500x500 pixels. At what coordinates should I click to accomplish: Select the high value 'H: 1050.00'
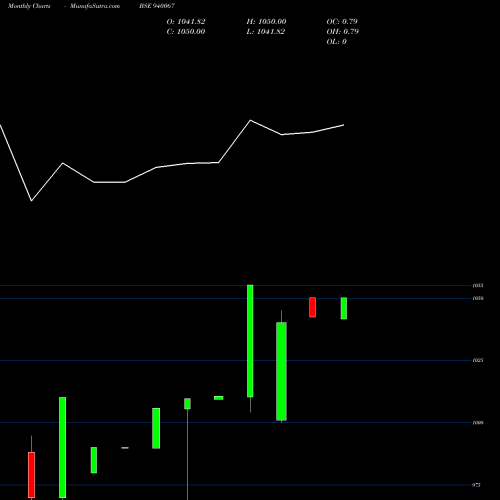click(x=266, y=22)
